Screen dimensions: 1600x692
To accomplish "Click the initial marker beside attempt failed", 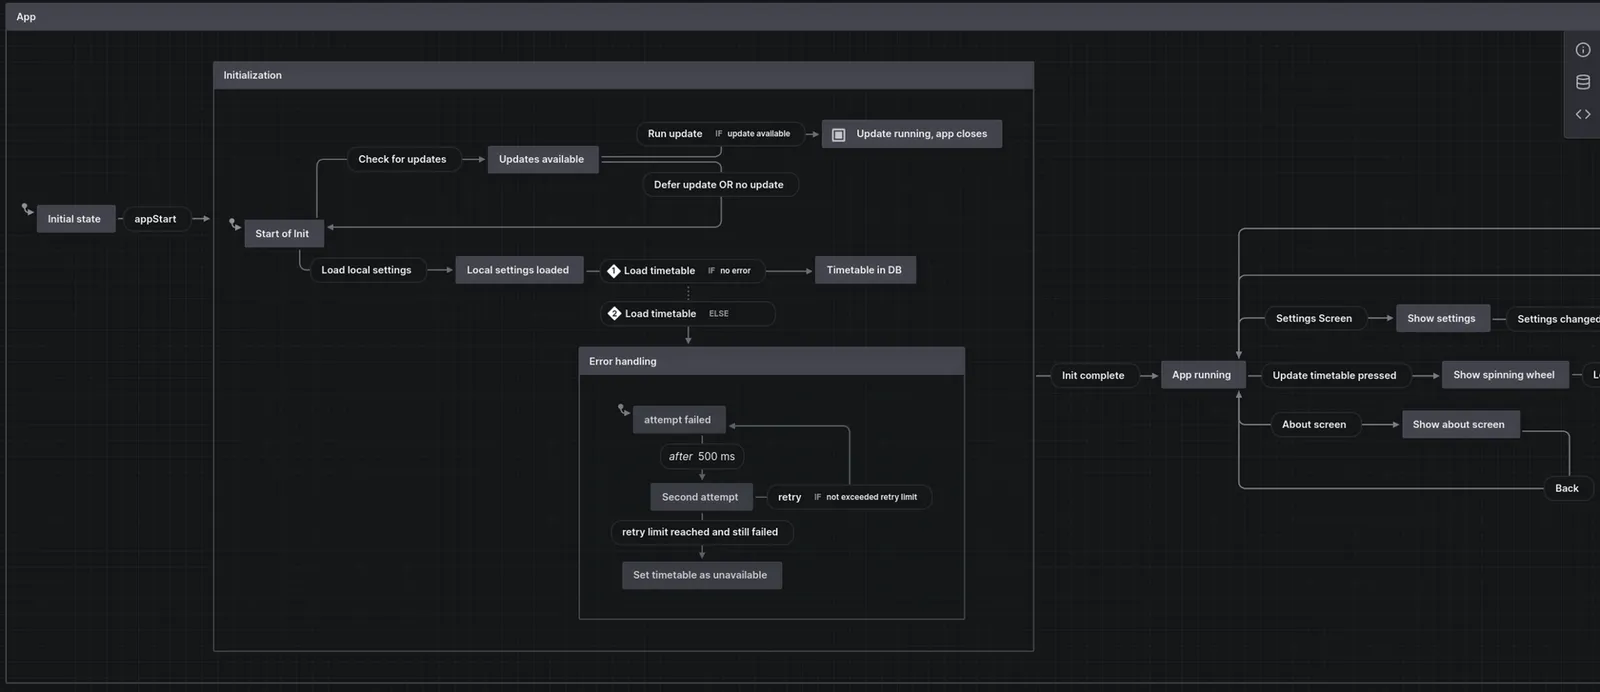I will (624, 410).
